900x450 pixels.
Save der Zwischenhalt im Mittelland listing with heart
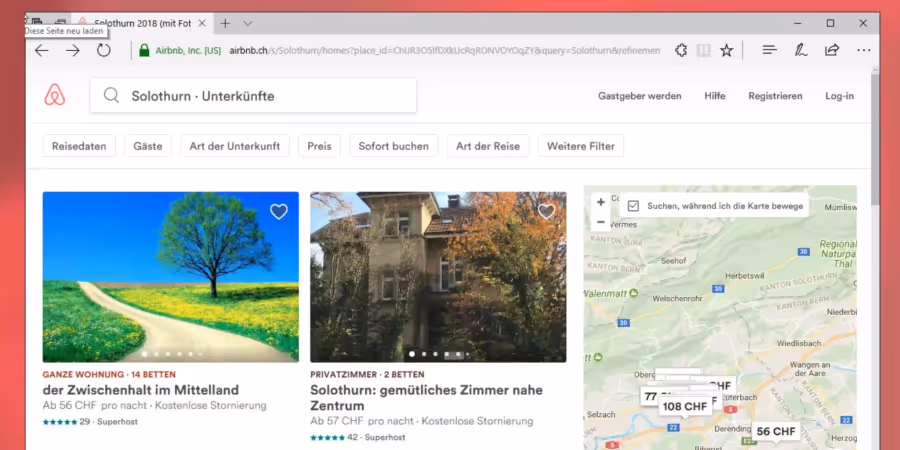click(x=279, y=212)
